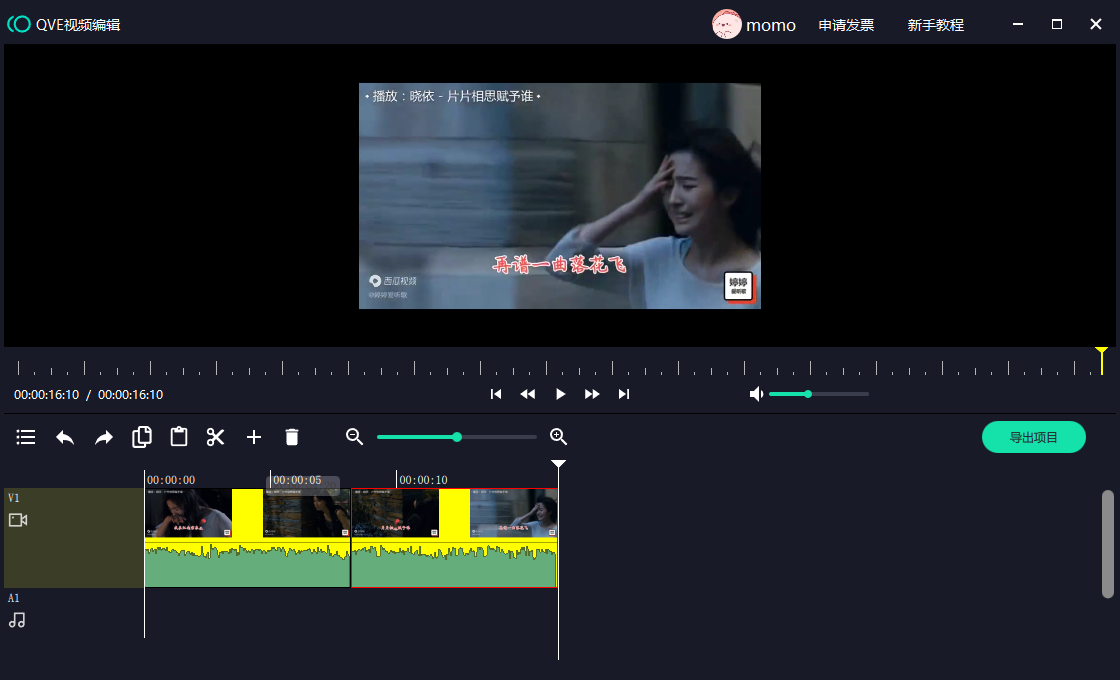The width and height of the screenshot is (1120, 680).
Task: Open the track list menu icon
Action: pos(26,437)
